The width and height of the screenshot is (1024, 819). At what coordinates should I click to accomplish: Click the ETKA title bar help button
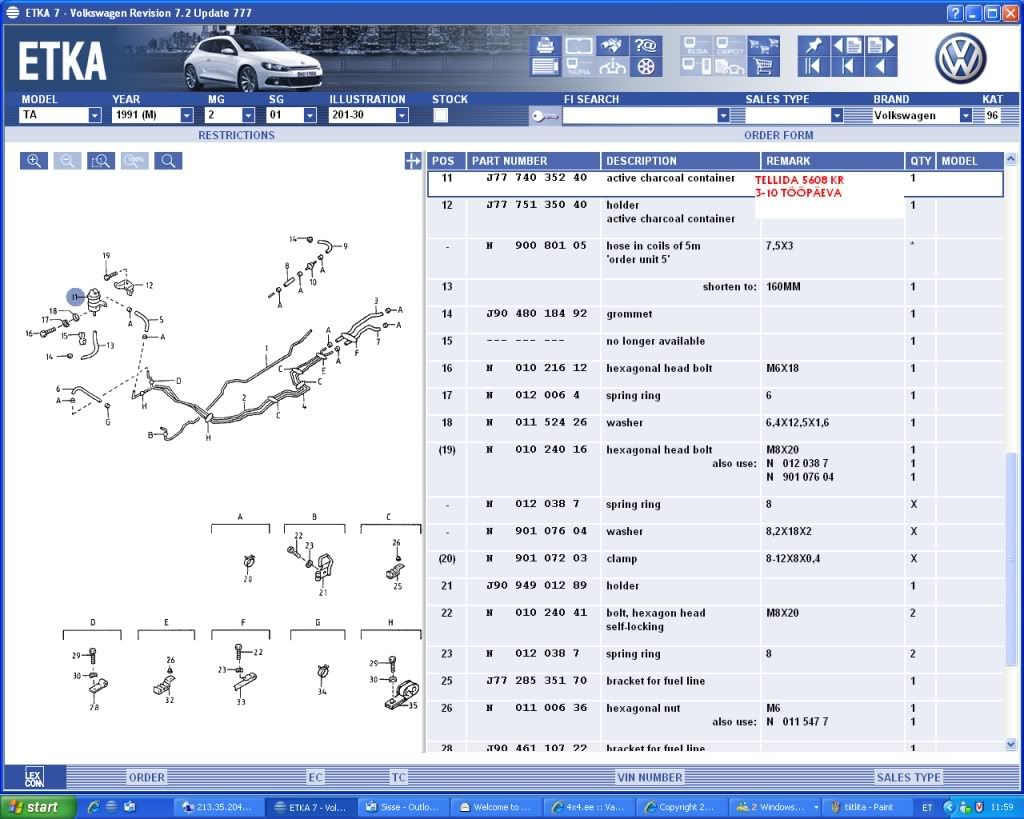pyautogui.click(x=954, y=12)
